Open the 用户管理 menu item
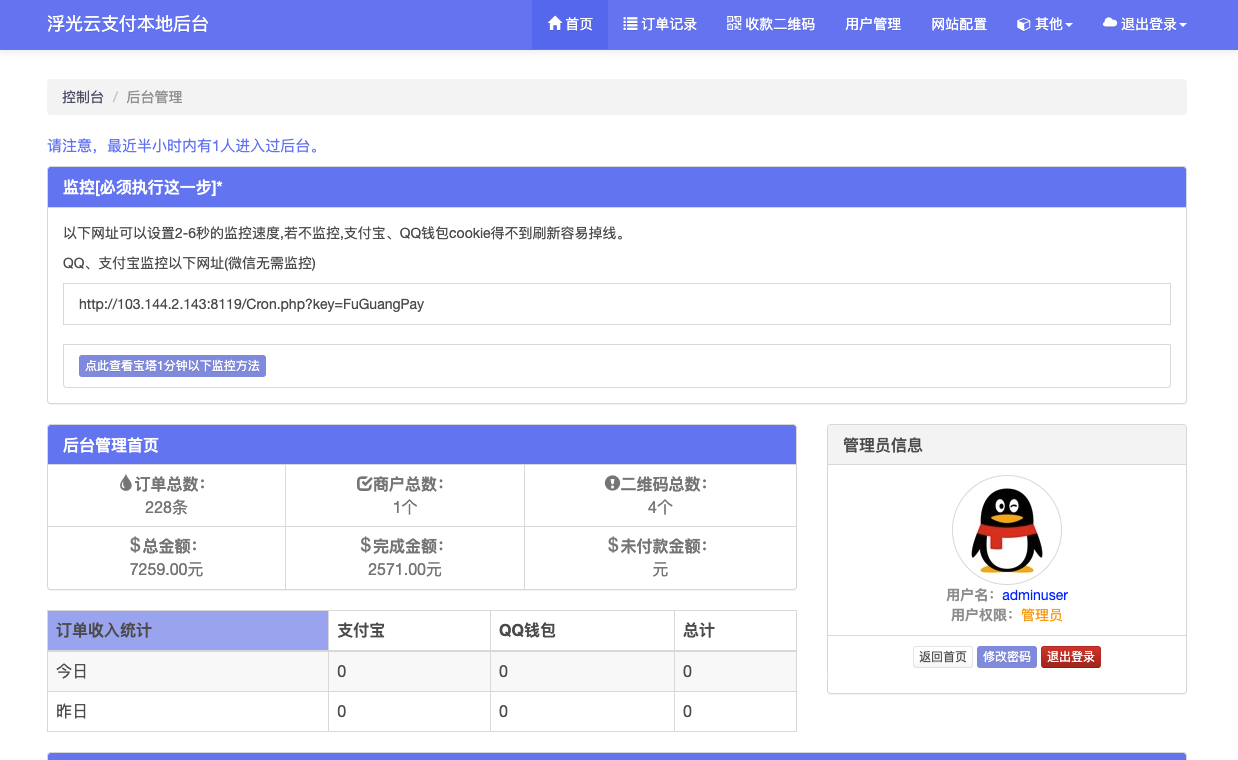The height and width of the screenshot is (760, 1238). pyautogui.click(x=873, y=24)
